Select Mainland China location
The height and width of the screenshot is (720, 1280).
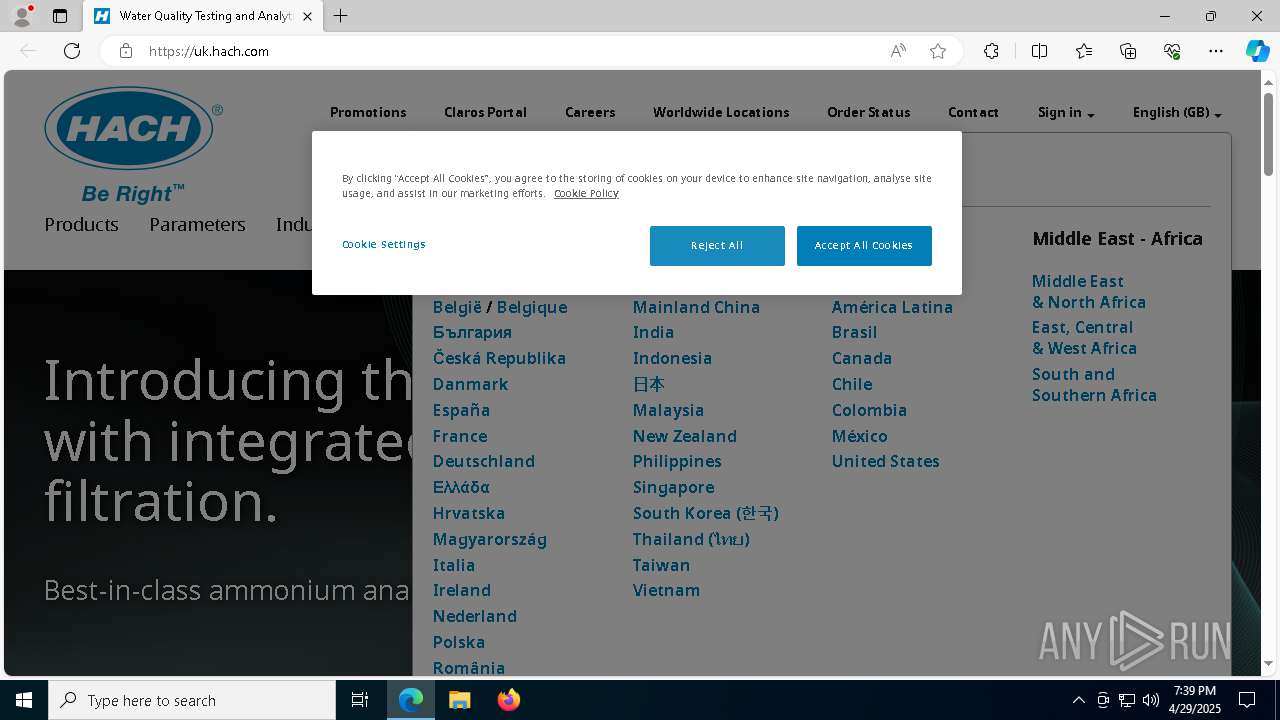696,307
